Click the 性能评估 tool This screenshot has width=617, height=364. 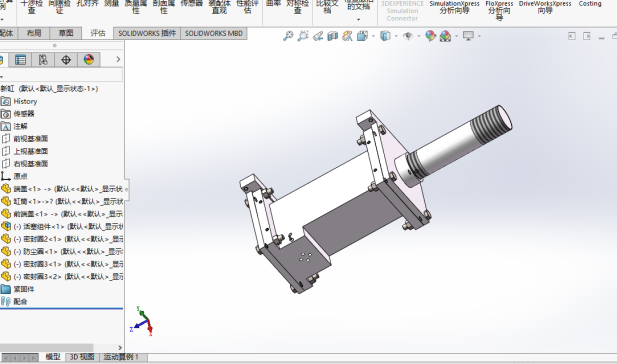tap(247, 7)
